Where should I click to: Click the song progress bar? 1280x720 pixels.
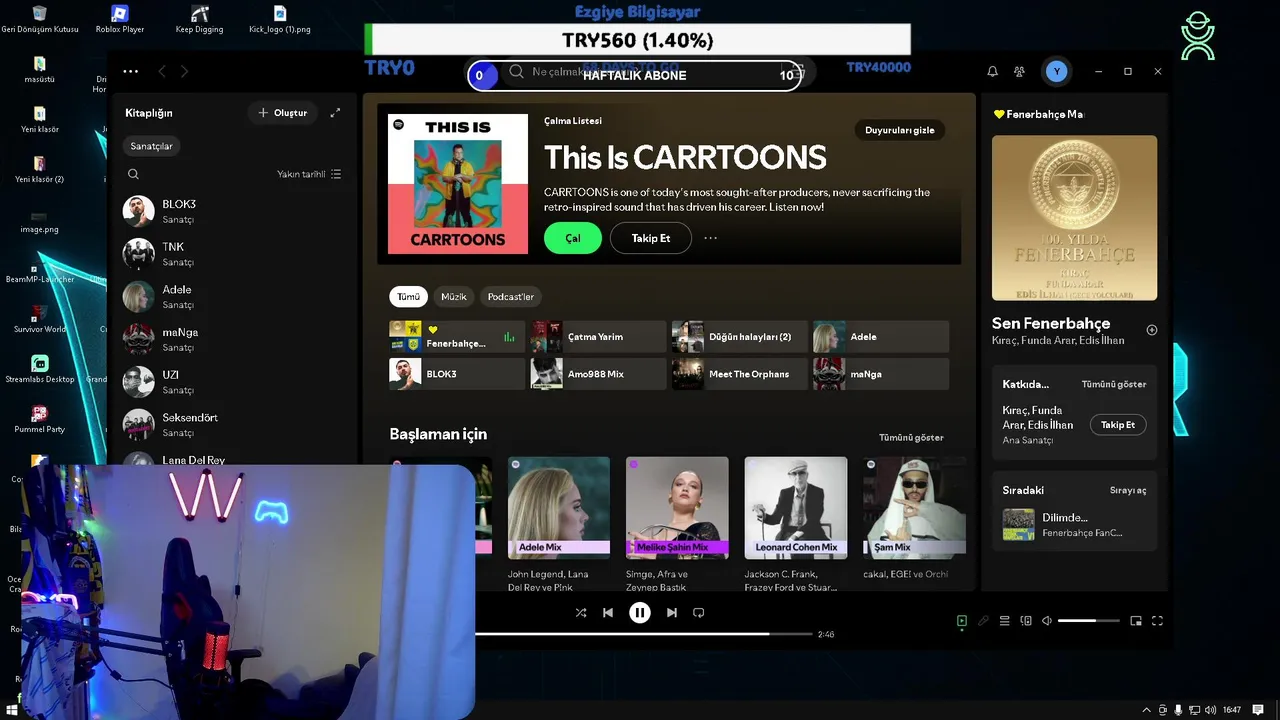644,634
